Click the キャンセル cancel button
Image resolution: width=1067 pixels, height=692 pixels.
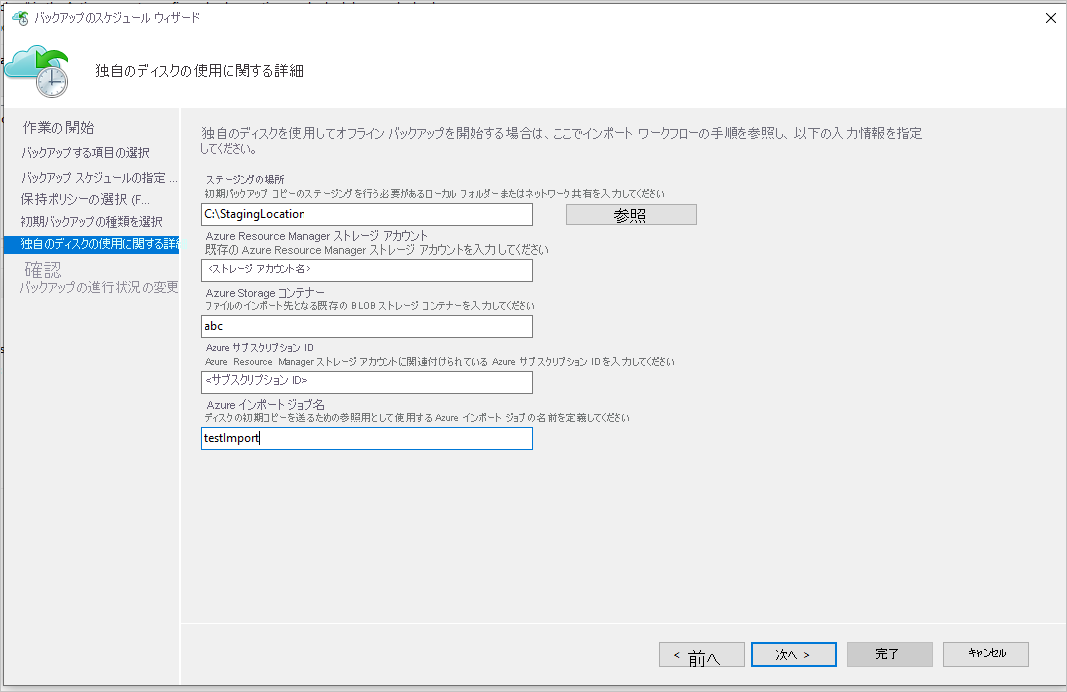click(985, 655)
